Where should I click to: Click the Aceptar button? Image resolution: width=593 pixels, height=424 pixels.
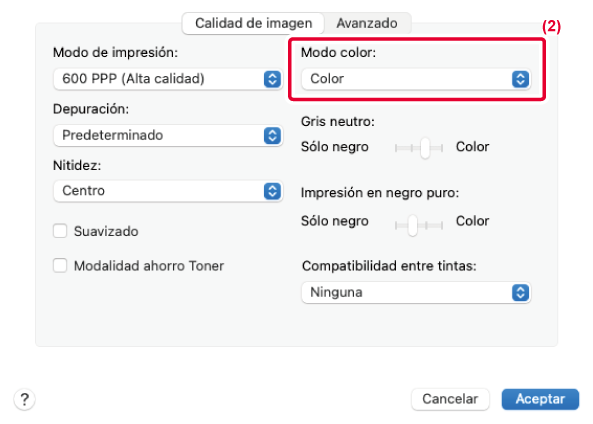540,399
